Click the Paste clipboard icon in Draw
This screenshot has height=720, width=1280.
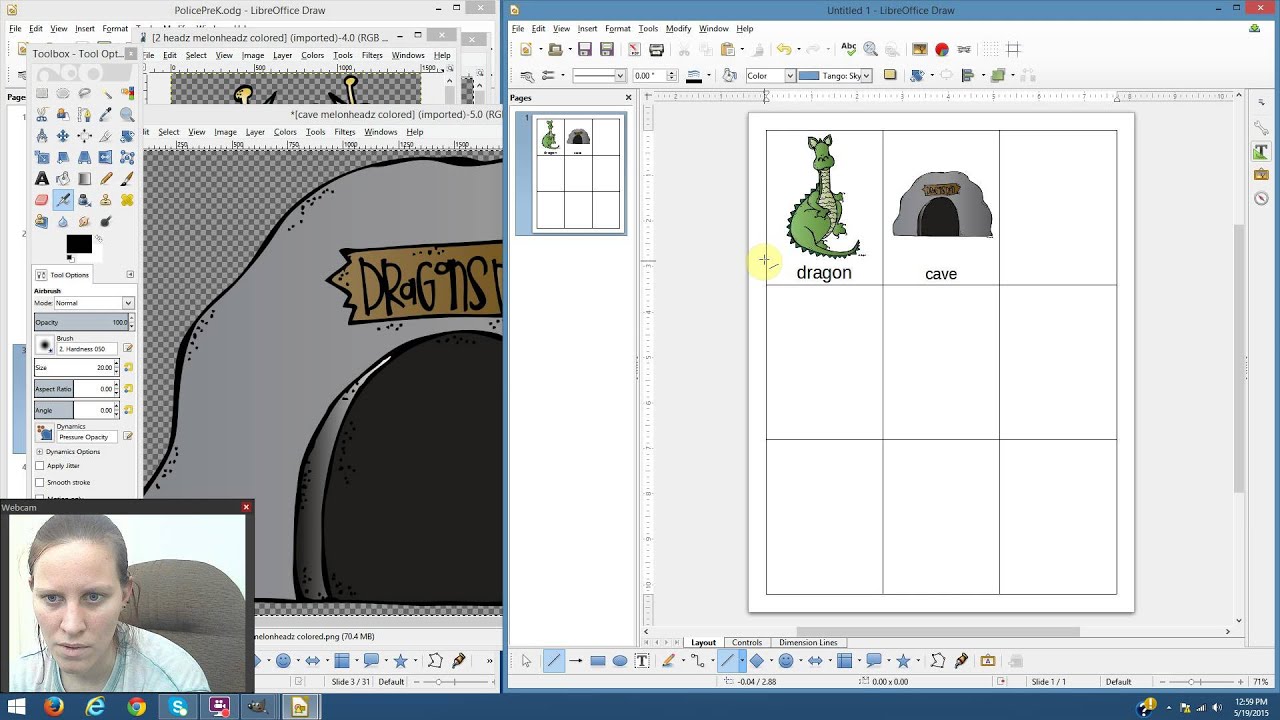tap(728, 49)
